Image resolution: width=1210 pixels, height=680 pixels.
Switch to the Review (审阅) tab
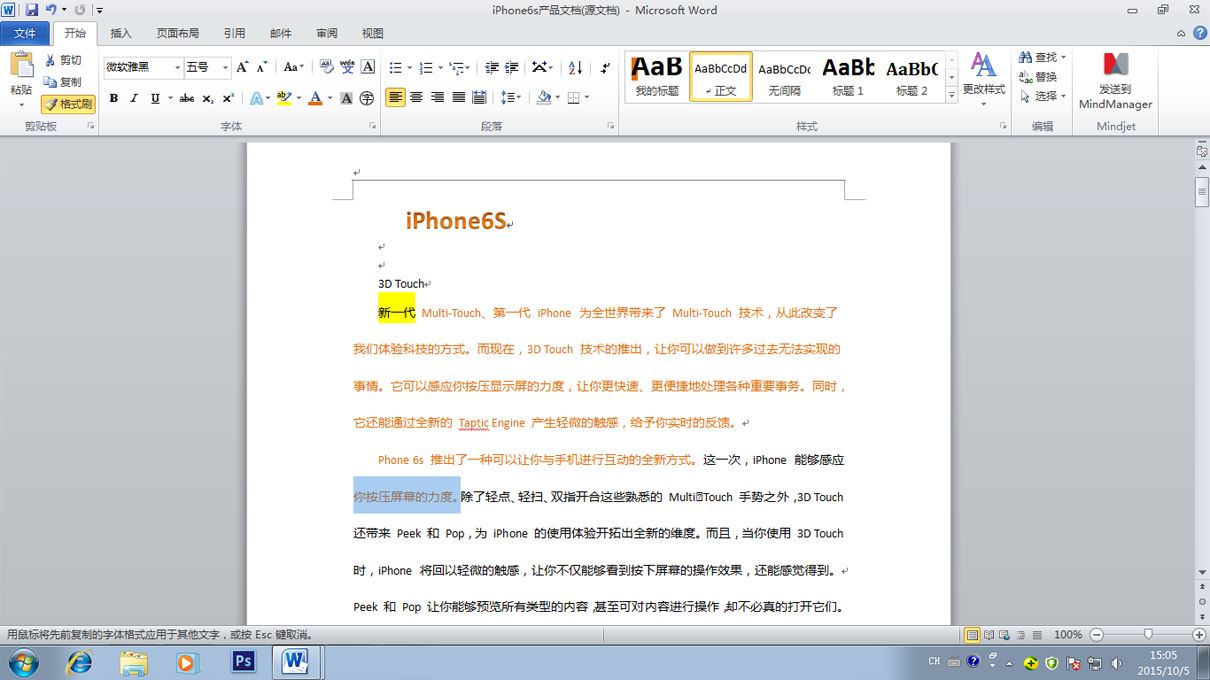pos(327,34)
